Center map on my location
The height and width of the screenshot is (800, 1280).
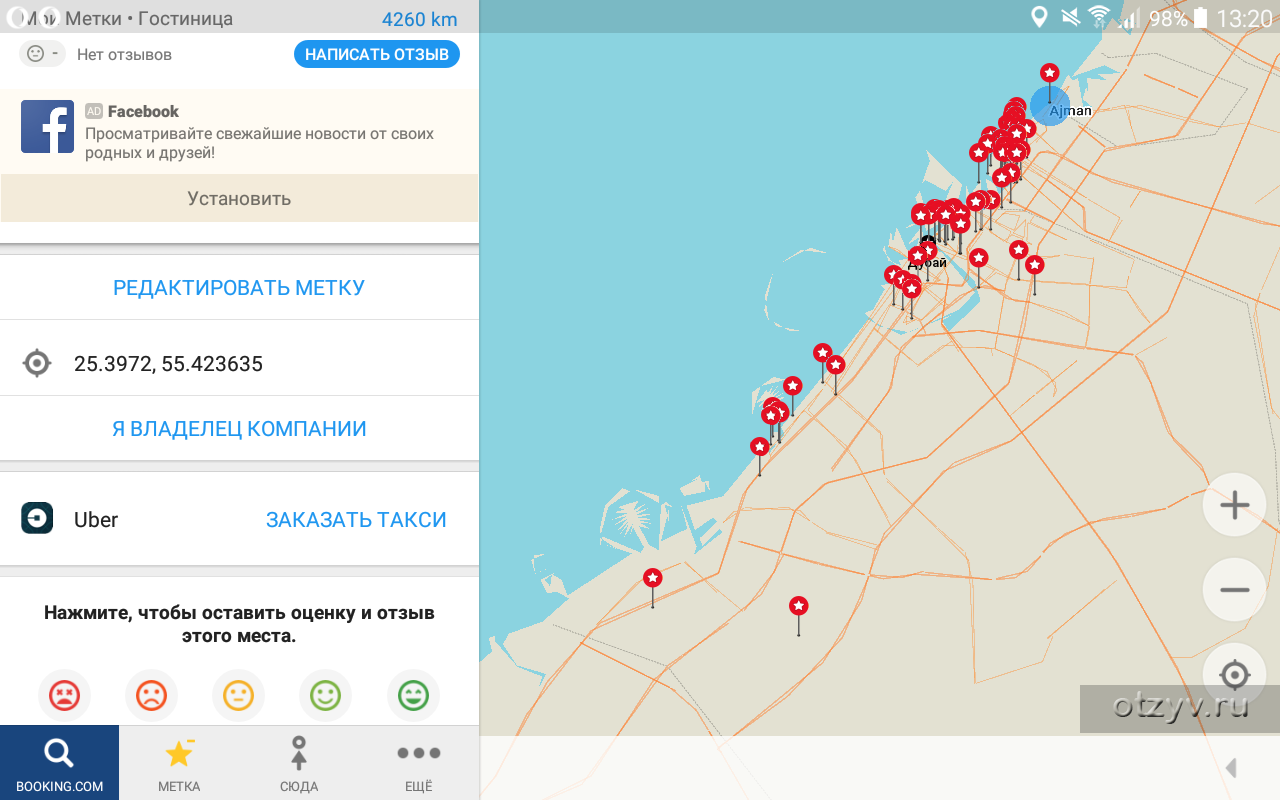coord(1234,675)
